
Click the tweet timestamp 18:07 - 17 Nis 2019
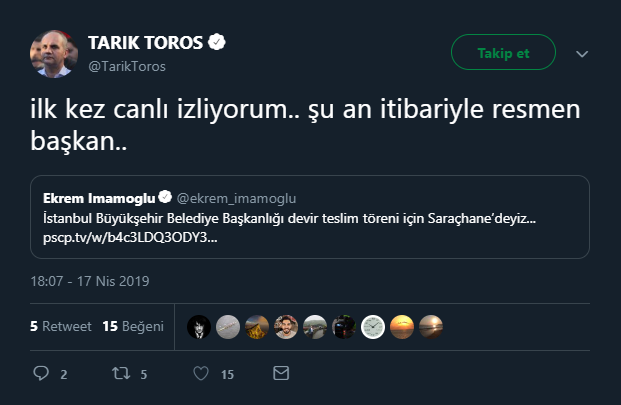(89, 281)
